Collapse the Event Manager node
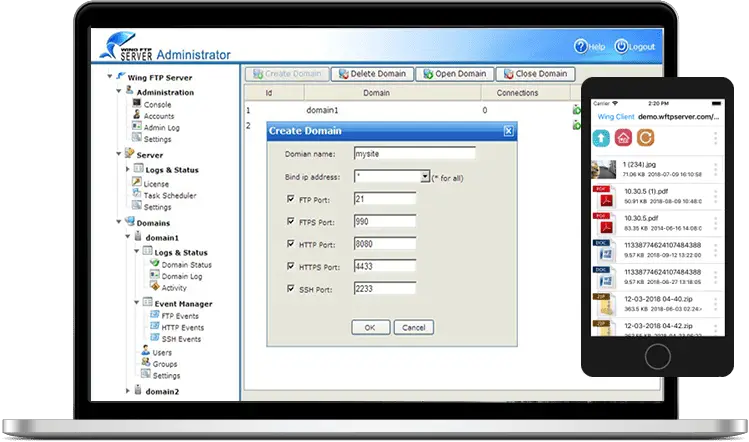The height and width of the screenshot is (442, 749). pos(137,302)
